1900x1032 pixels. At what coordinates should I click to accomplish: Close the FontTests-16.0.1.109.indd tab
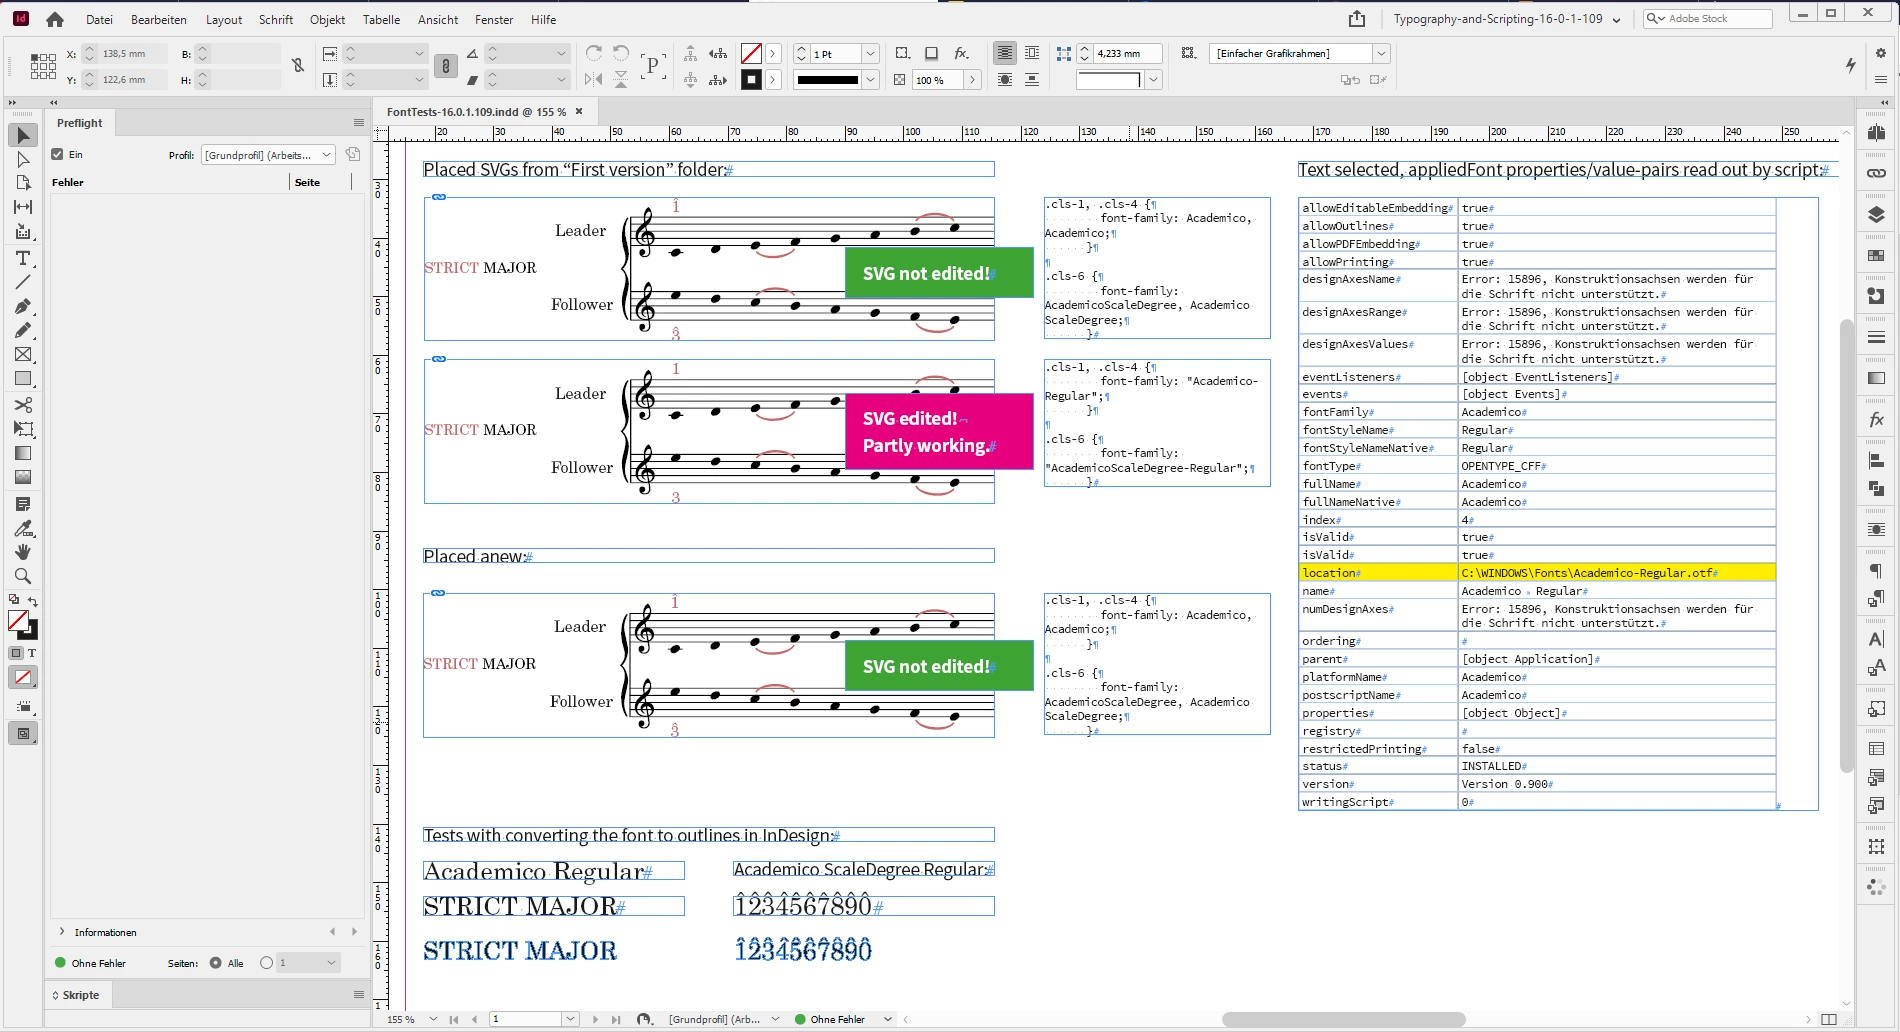click(579, 111)
